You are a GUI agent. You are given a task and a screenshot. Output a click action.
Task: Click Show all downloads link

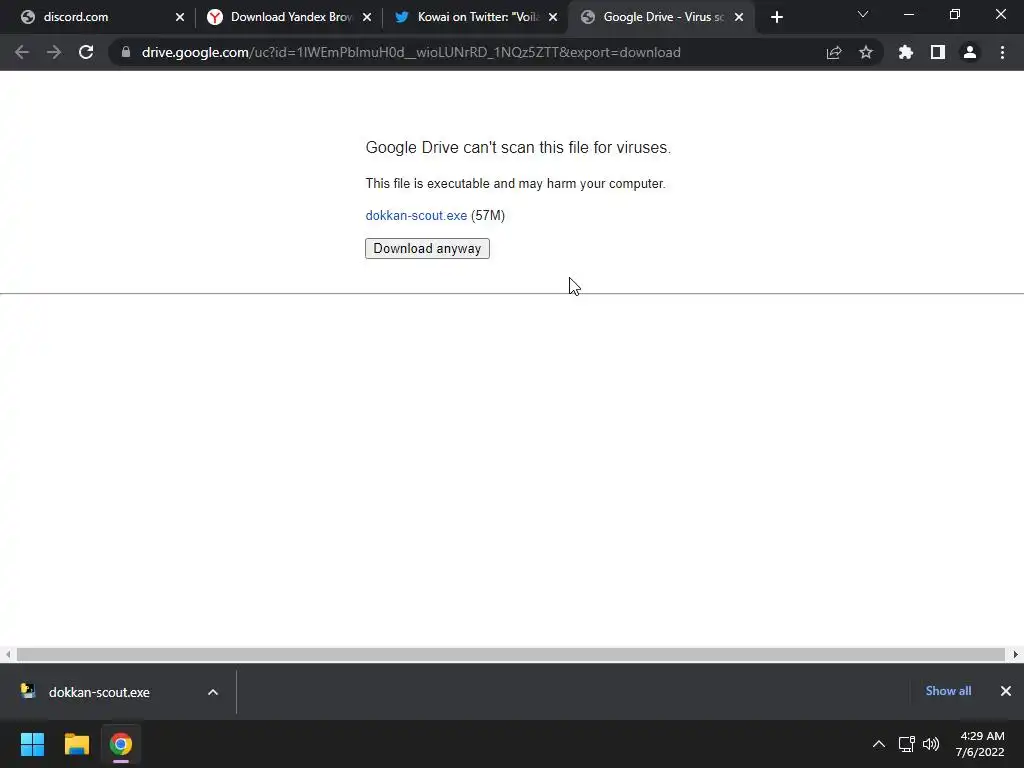point(948,691)
